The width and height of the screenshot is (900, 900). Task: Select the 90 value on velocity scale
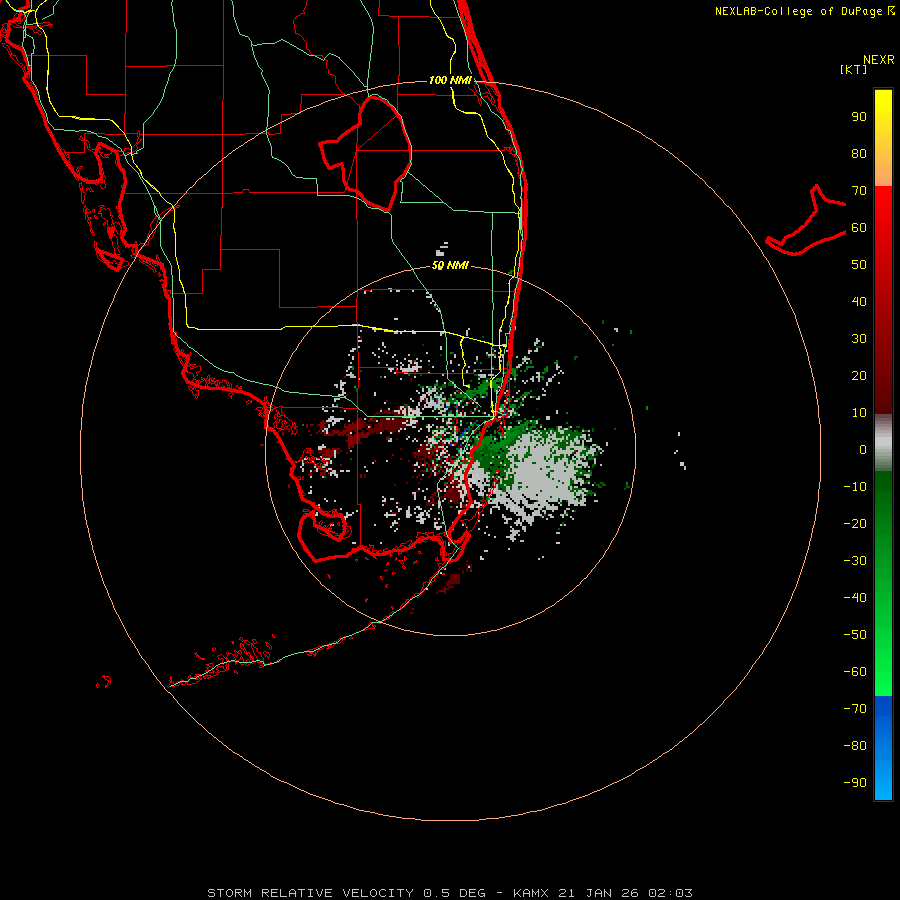pos(859,117)
